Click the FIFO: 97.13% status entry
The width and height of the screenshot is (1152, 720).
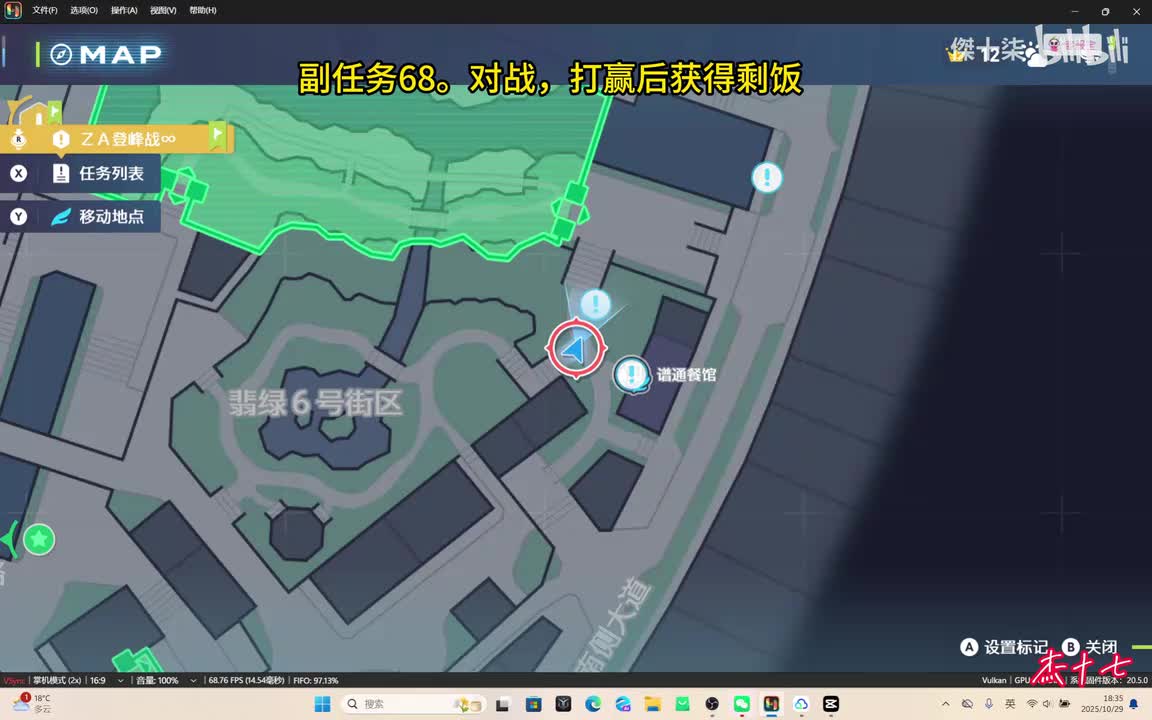pyautogui.click(x=316, y=681)
